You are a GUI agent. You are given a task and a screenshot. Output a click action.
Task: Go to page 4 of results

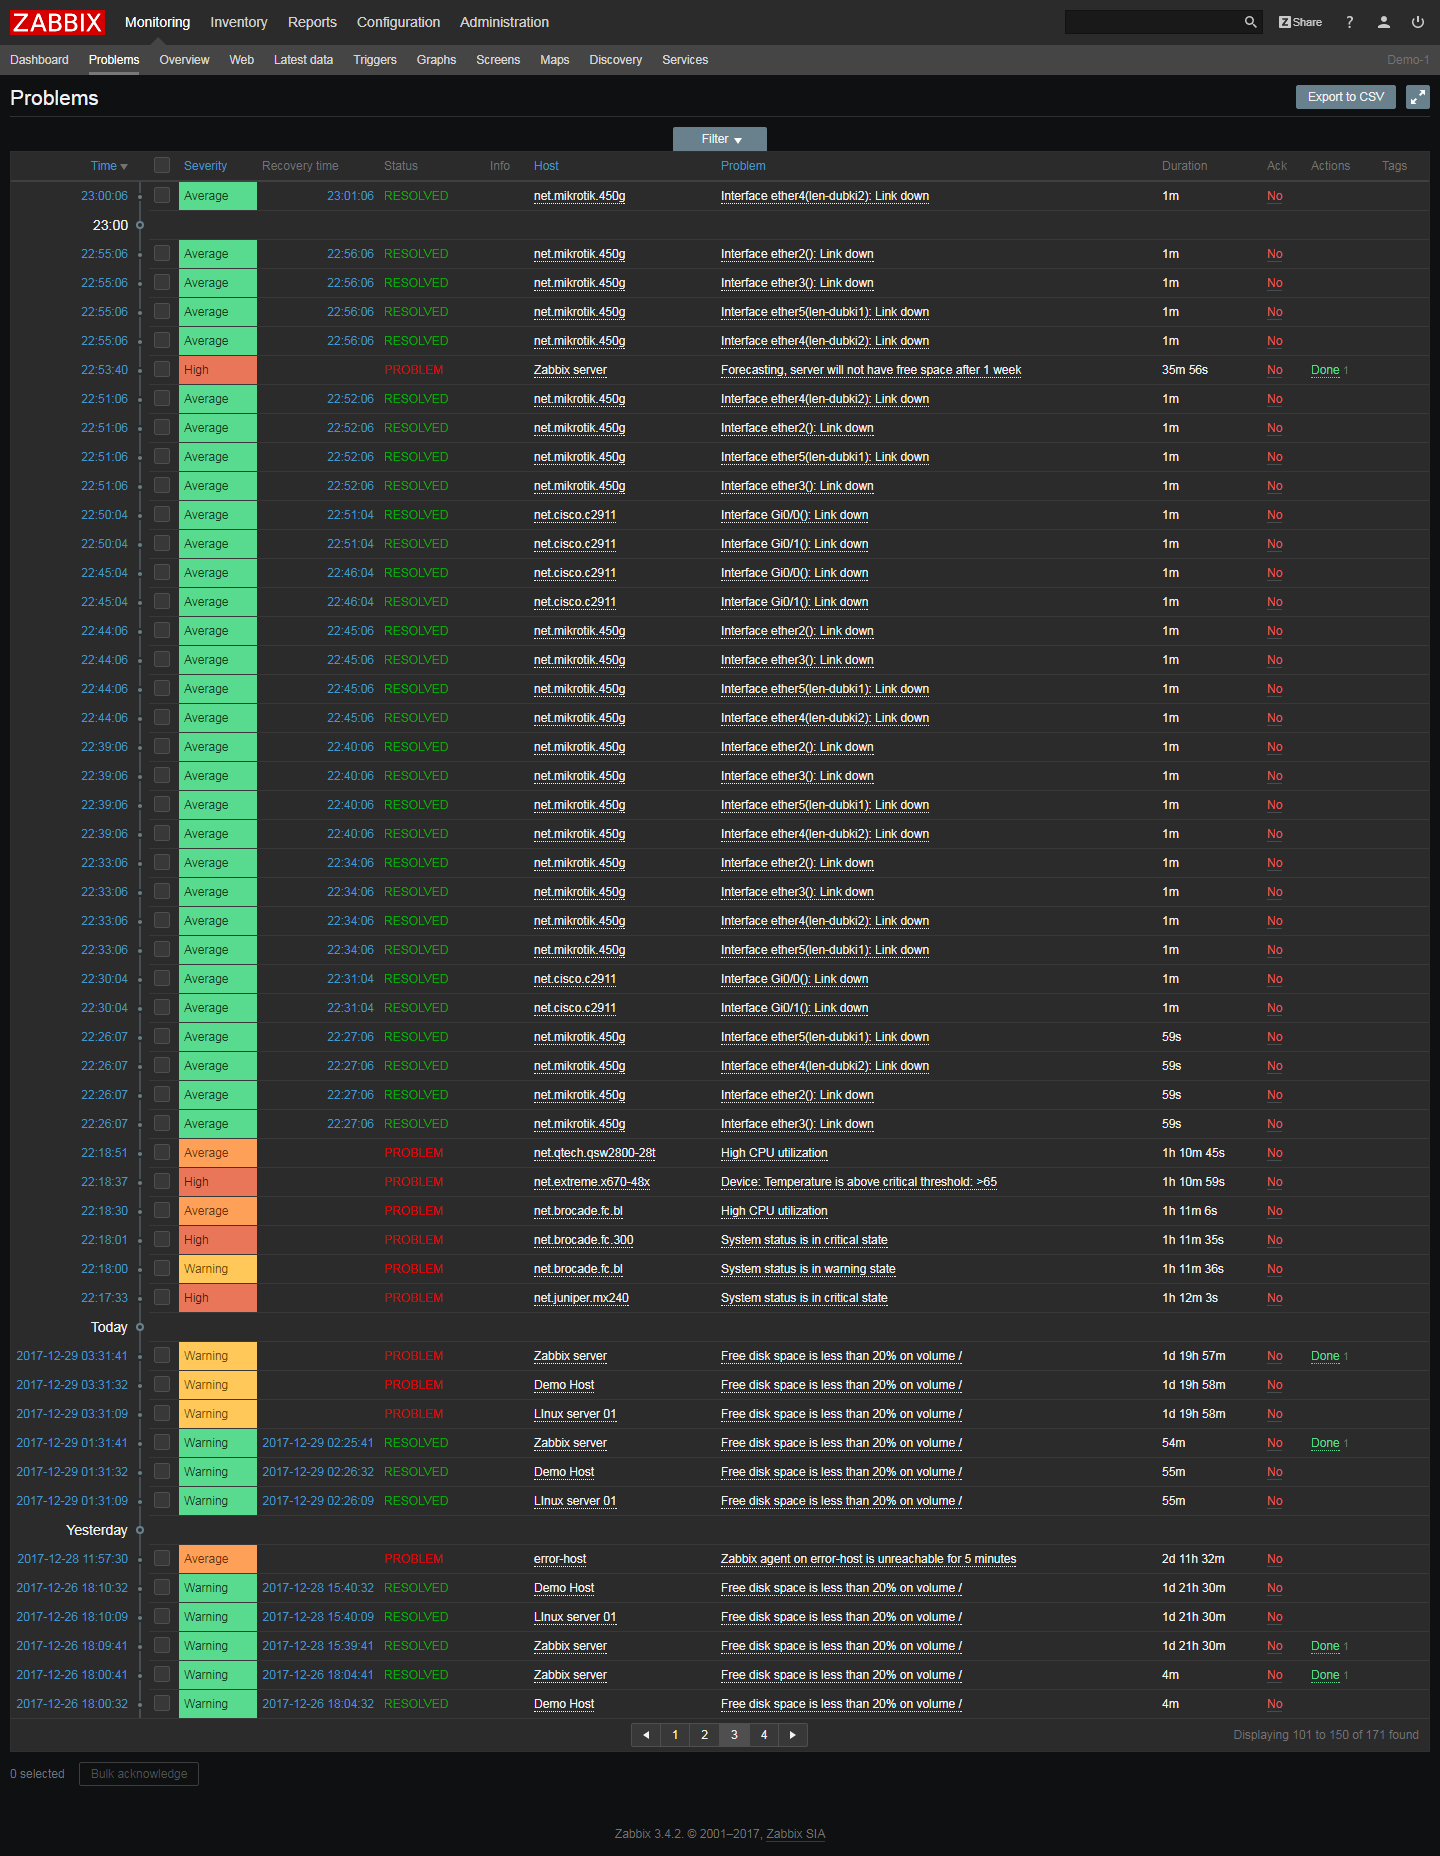coord(764,1735)
